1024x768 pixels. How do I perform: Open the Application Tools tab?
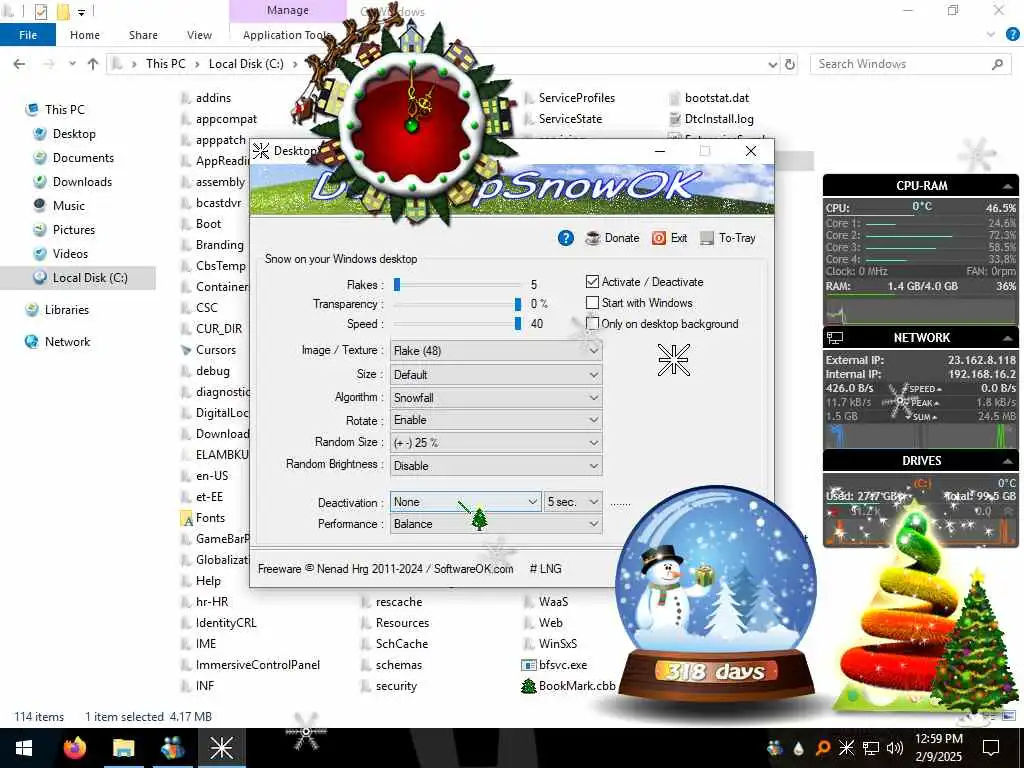(287, 35)
